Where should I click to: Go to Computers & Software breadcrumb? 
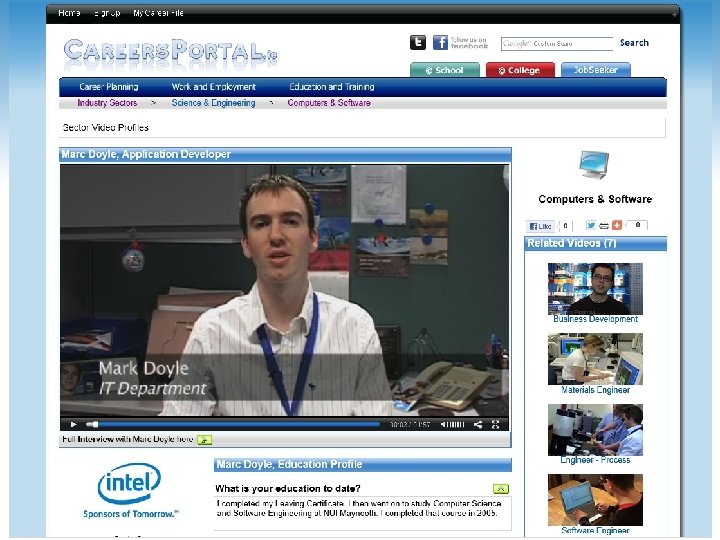coord(329,103)
